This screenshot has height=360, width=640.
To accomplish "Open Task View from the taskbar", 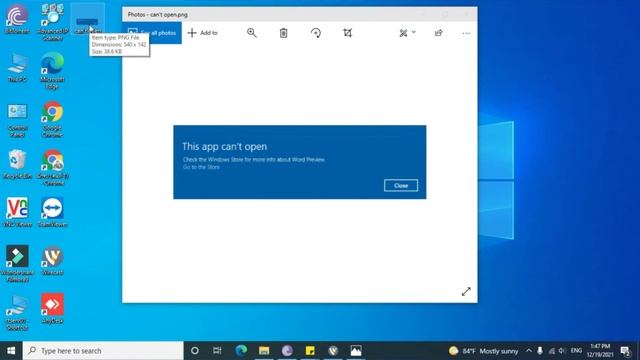I will (x=217, y=351).
